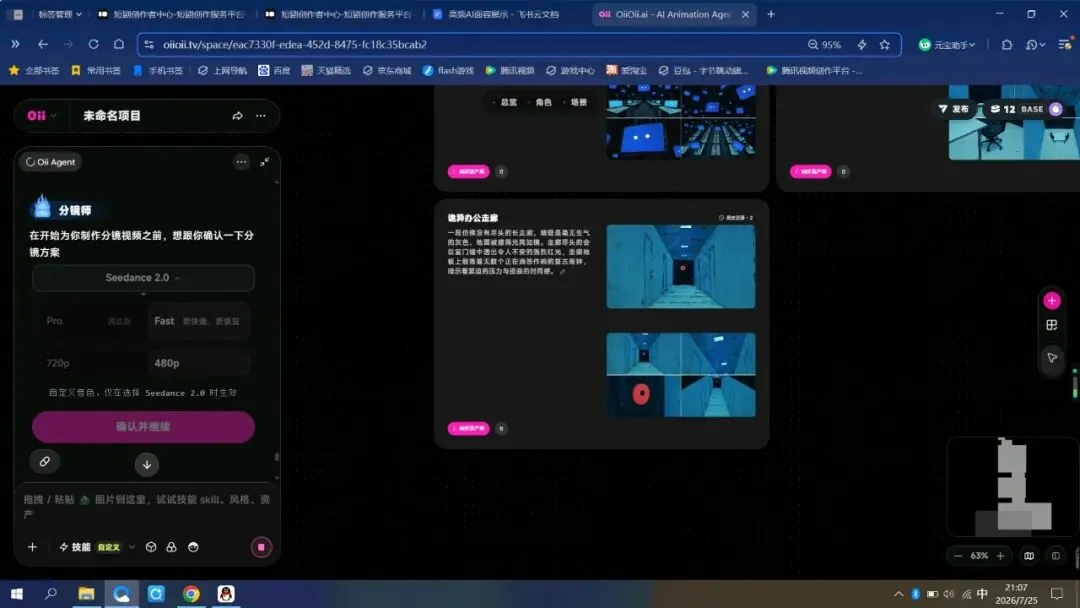The width and height of the screenshot is (1080, 608).
Task: Open project more options beside share icon
Action: coord(260,116)
